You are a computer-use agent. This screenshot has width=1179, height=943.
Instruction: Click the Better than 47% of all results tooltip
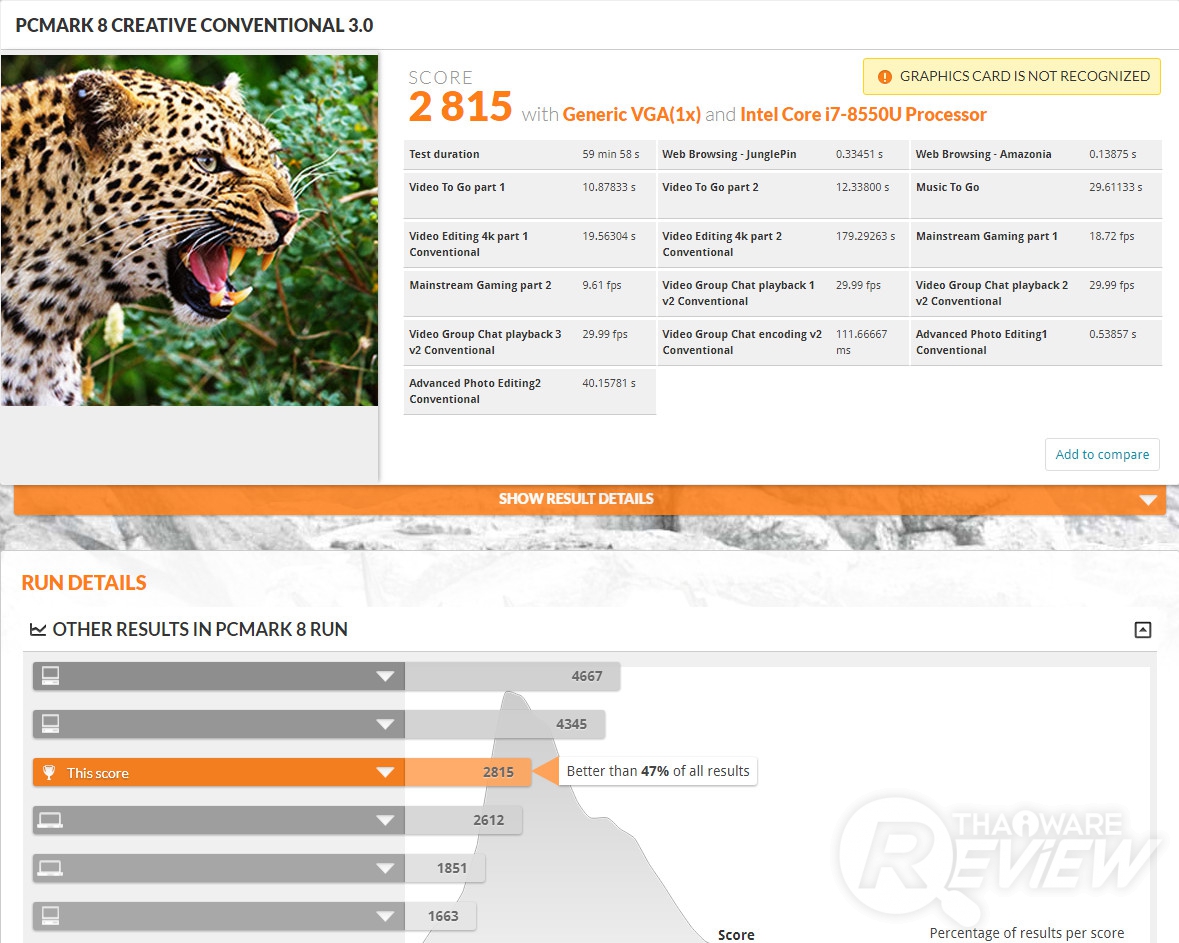[658, 771]
